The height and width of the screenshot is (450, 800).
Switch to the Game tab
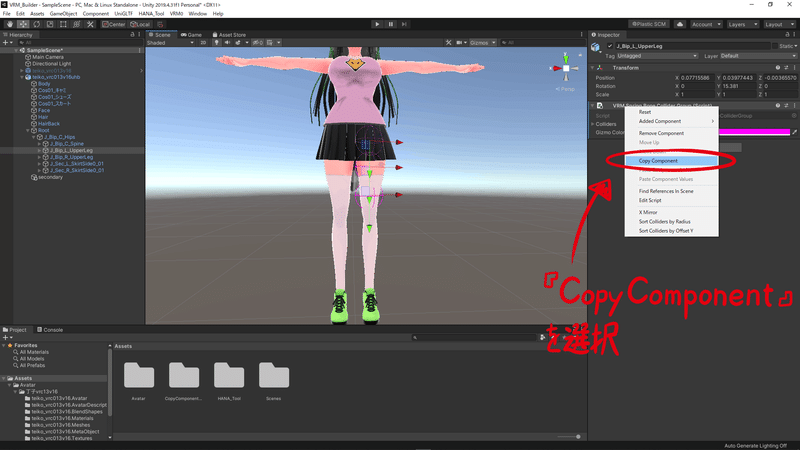click(191, 35)
